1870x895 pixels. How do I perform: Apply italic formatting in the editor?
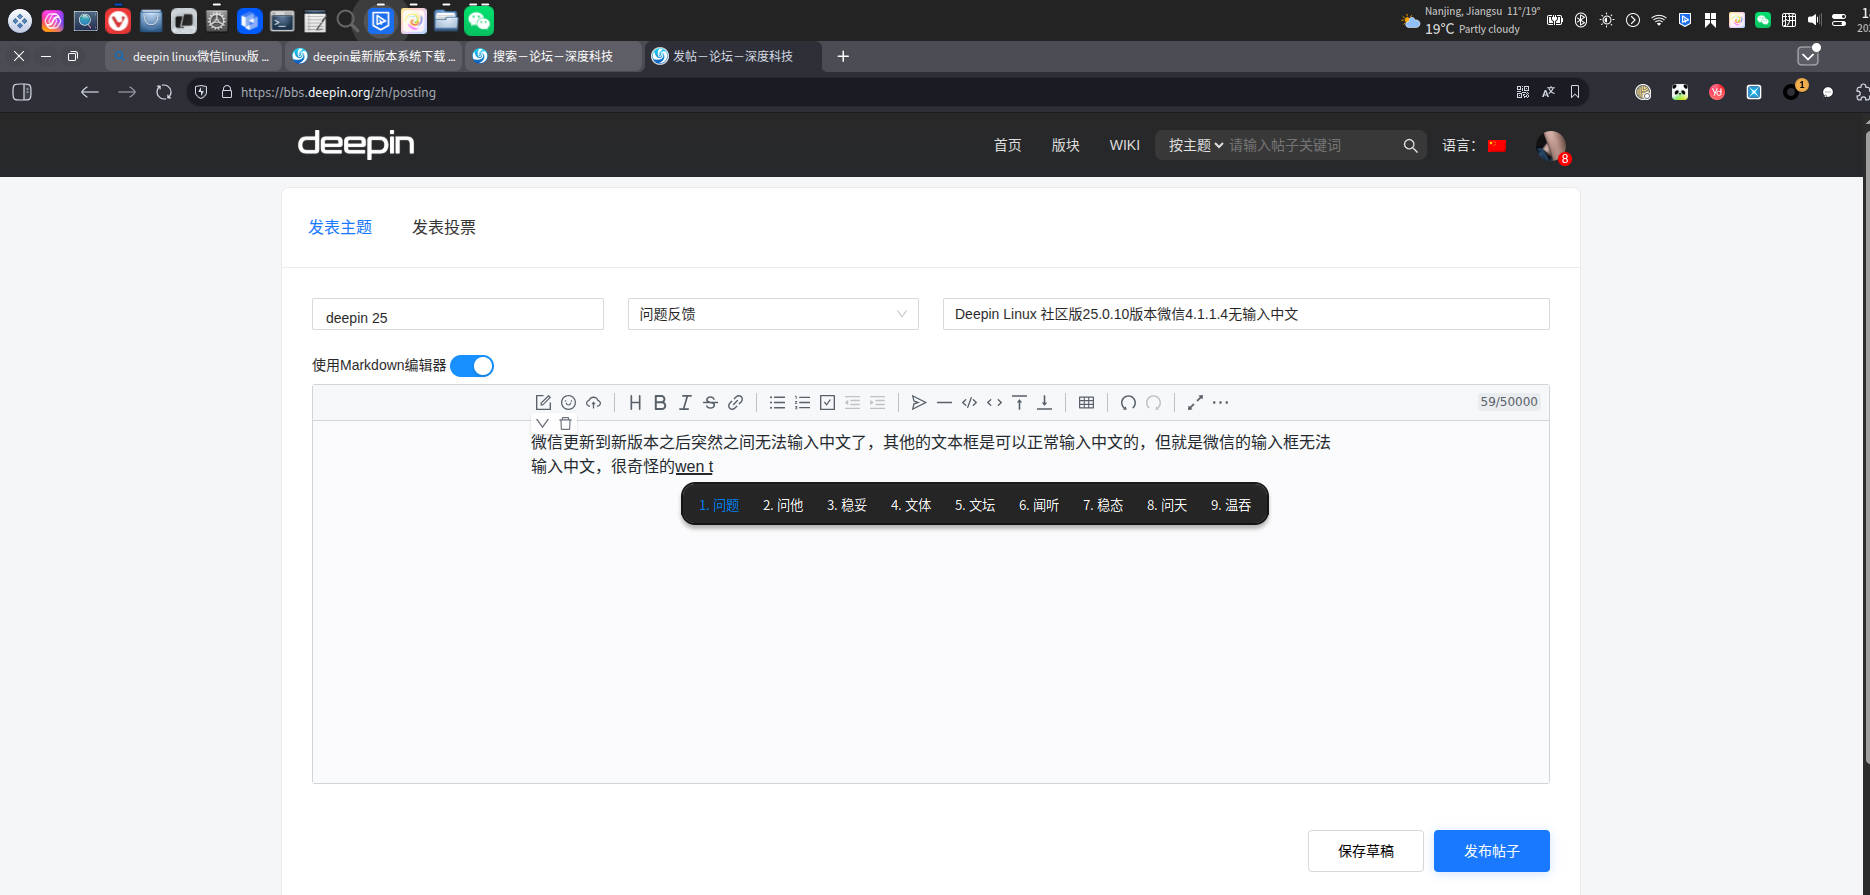pyautogui.click(x=685, y=402)
